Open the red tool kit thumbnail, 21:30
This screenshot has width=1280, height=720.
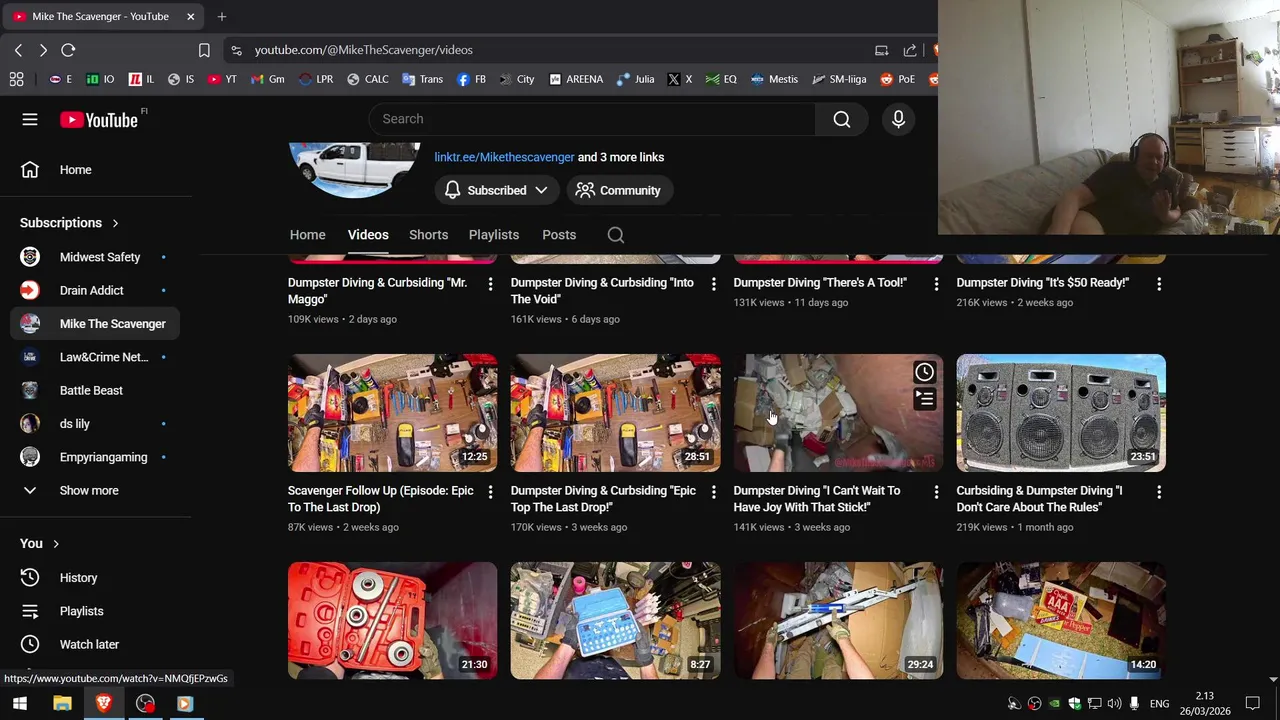[x=392, y=621]
